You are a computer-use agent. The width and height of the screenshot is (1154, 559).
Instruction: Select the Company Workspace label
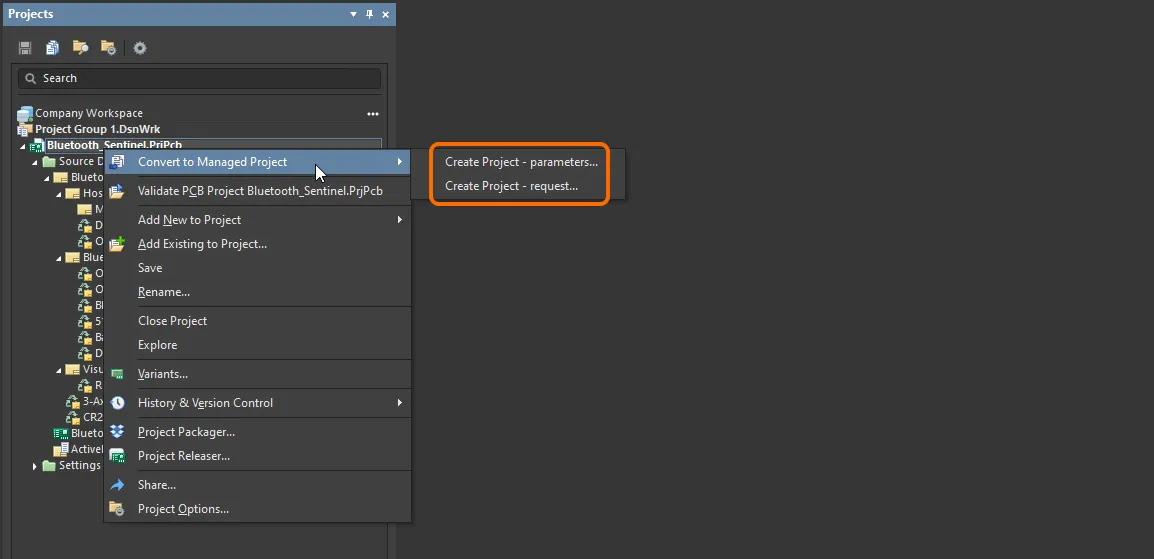pos(89,113)
